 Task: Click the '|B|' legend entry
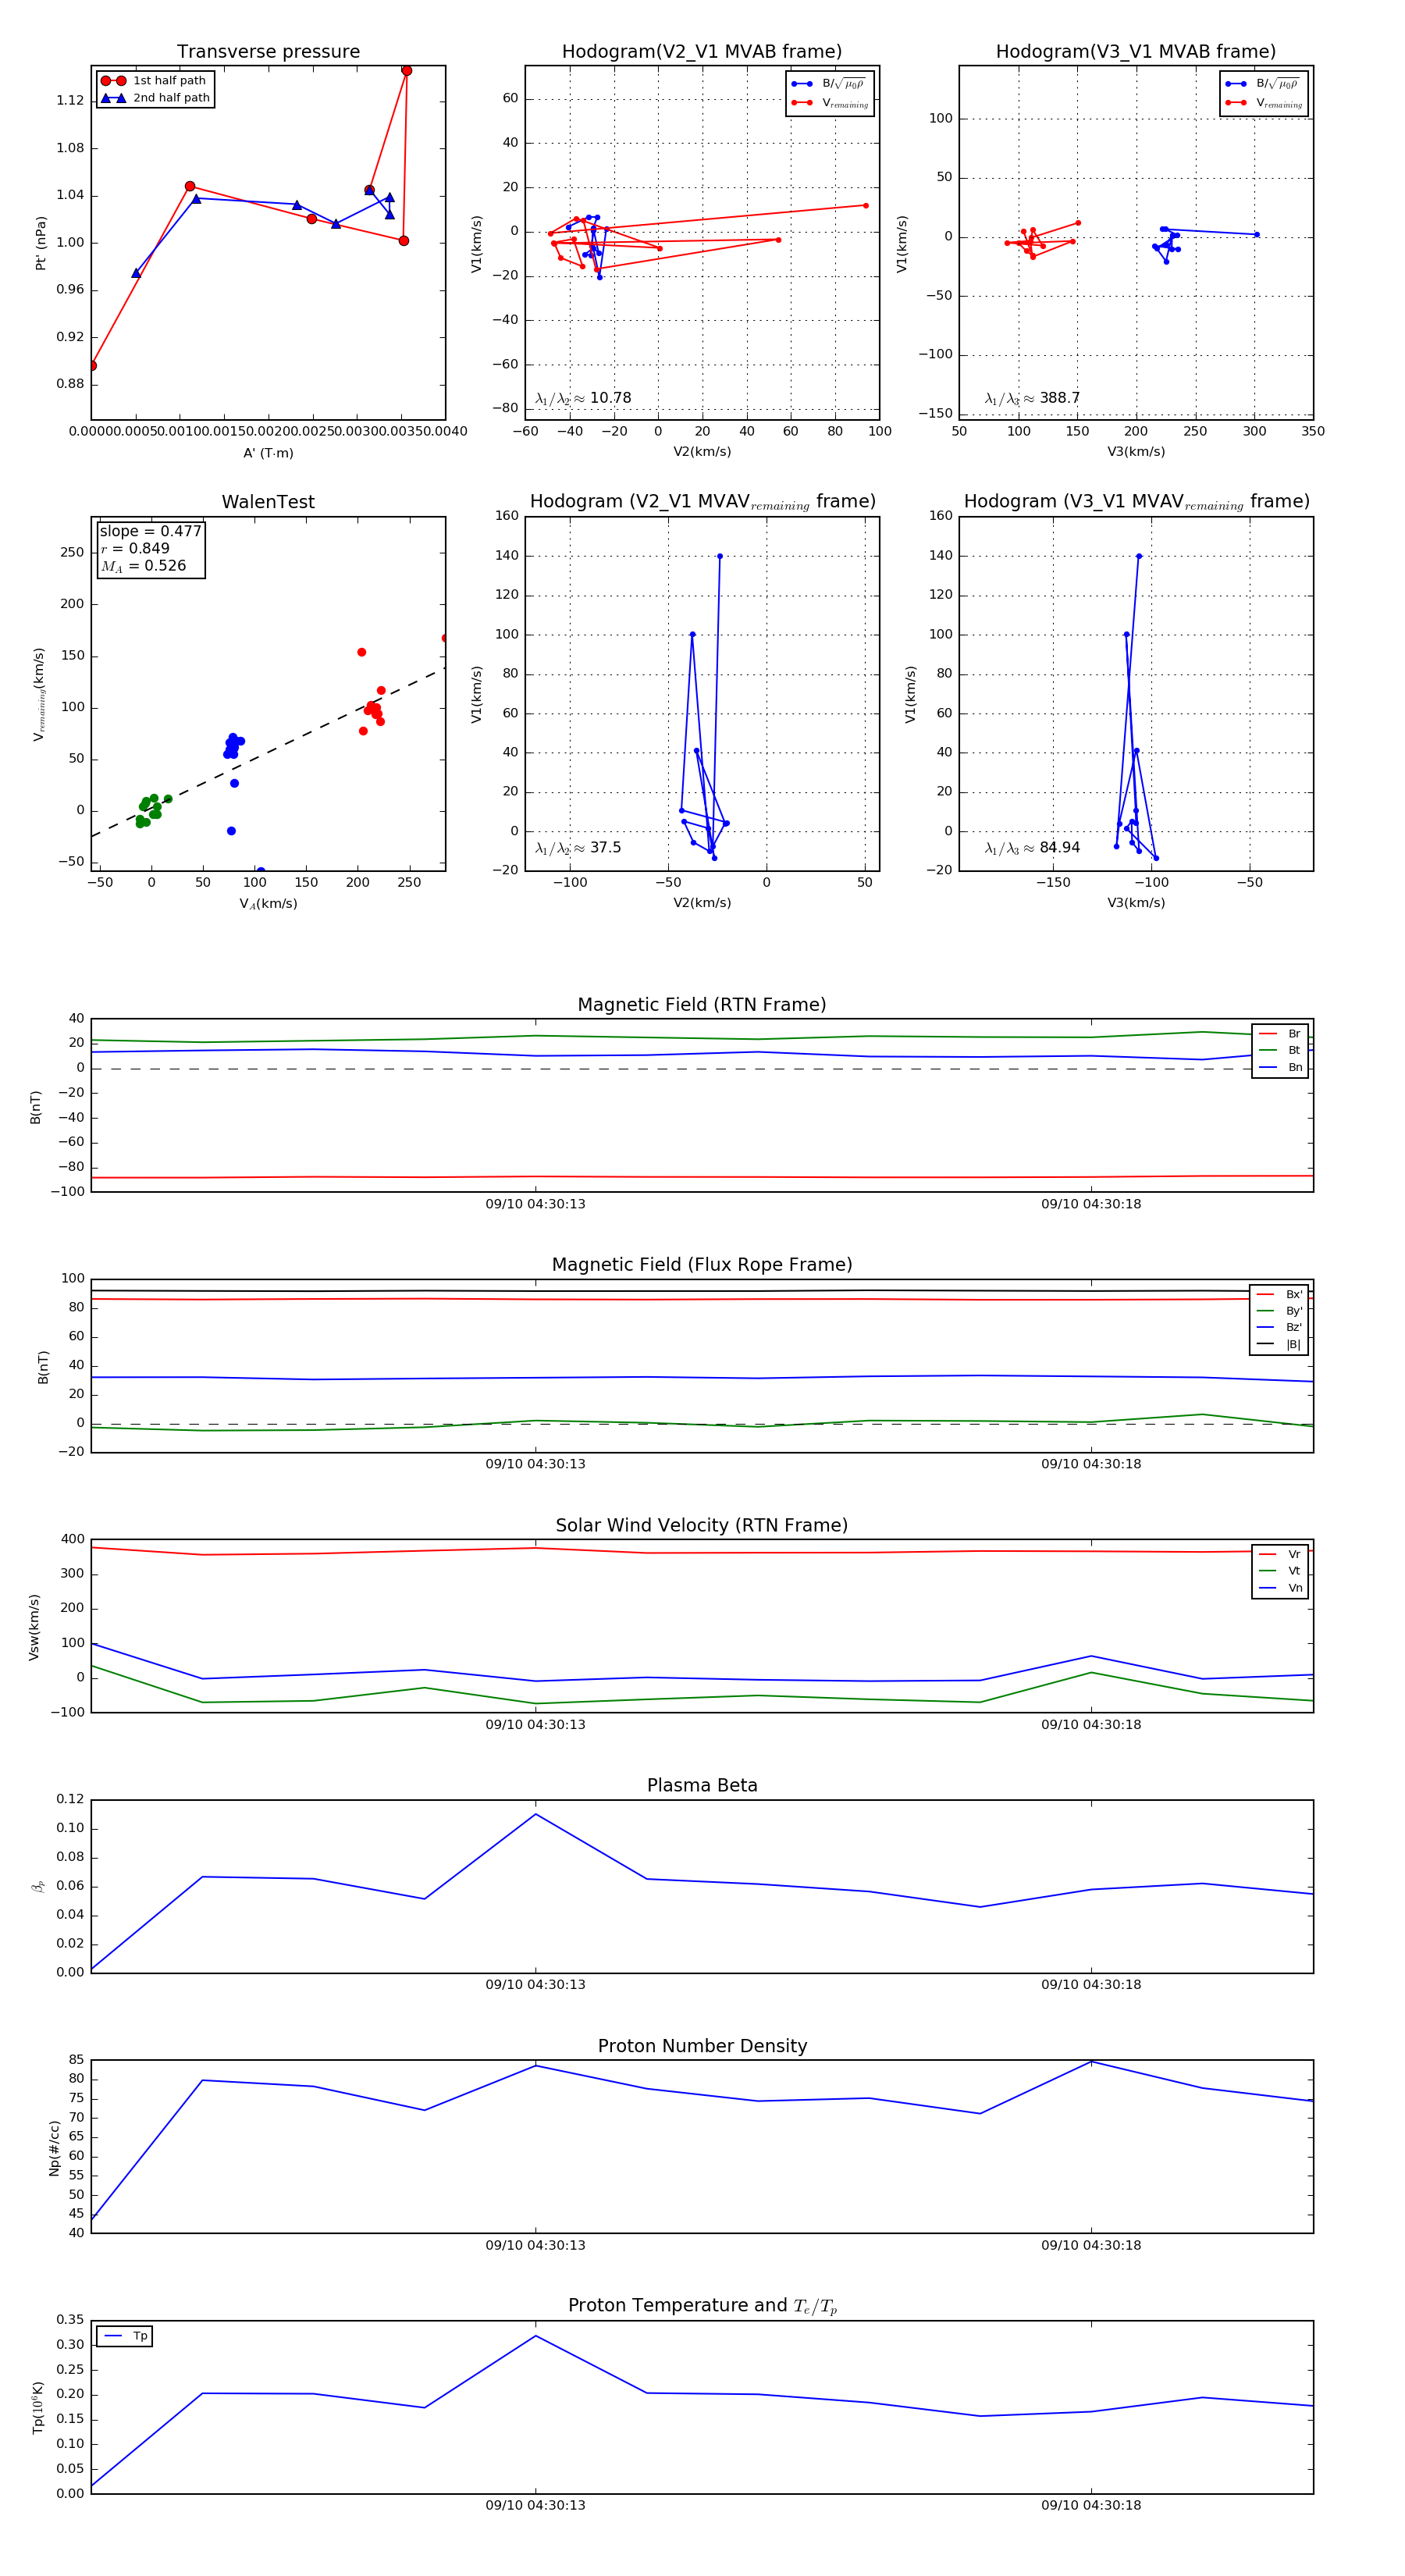click(1279, 1344)
